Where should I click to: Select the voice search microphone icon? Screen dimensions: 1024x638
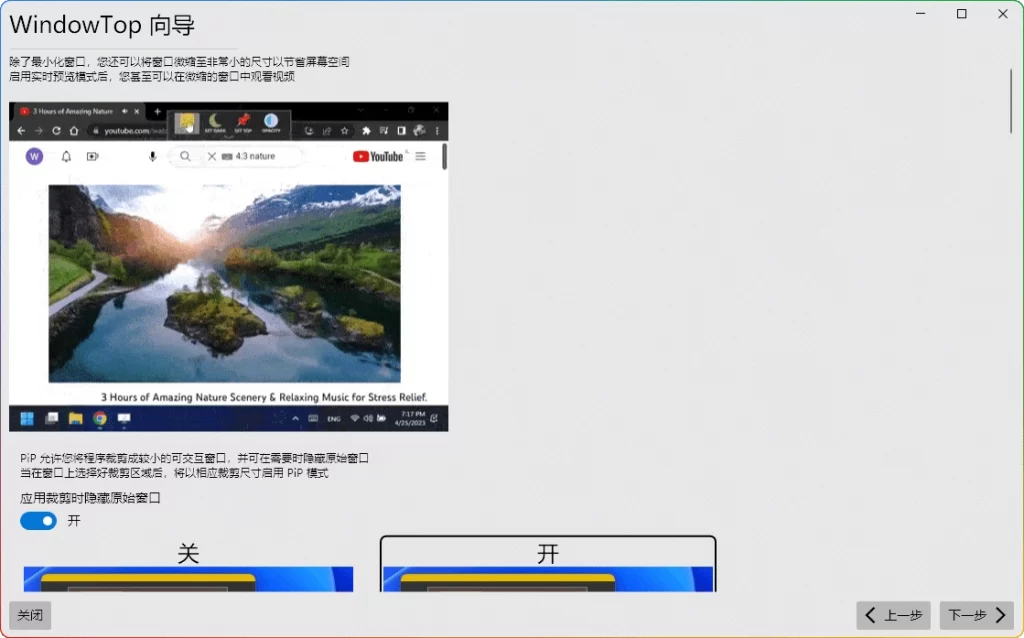coord(153,156)
